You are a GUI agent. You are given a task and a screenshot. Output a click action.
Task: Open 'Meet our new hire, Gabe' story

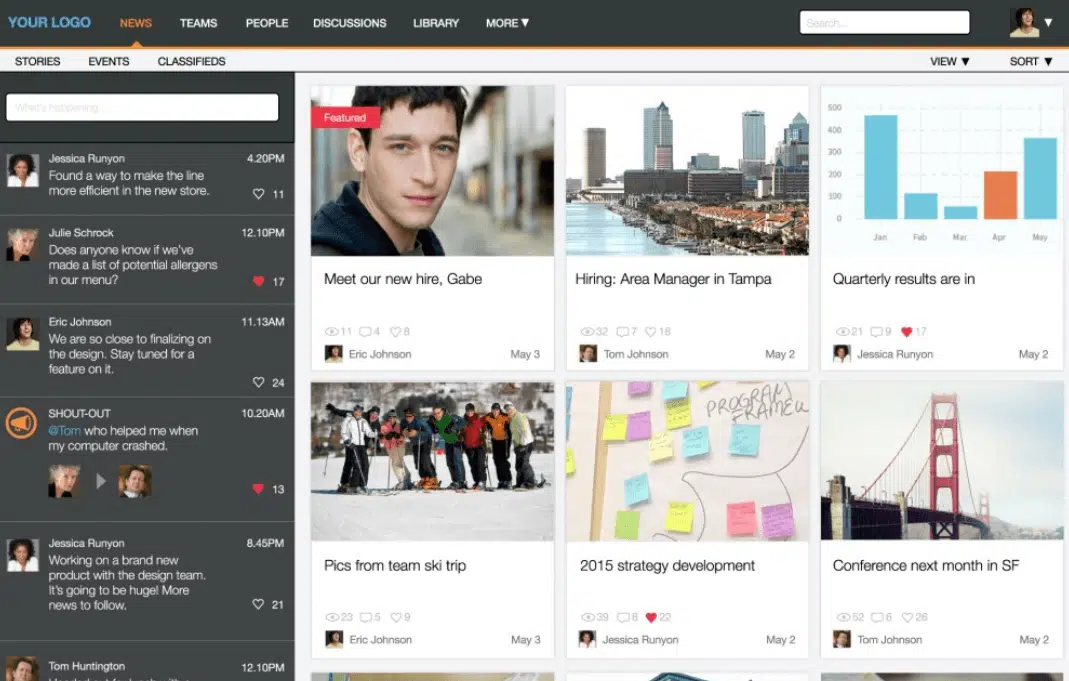(x=403, y=279)
